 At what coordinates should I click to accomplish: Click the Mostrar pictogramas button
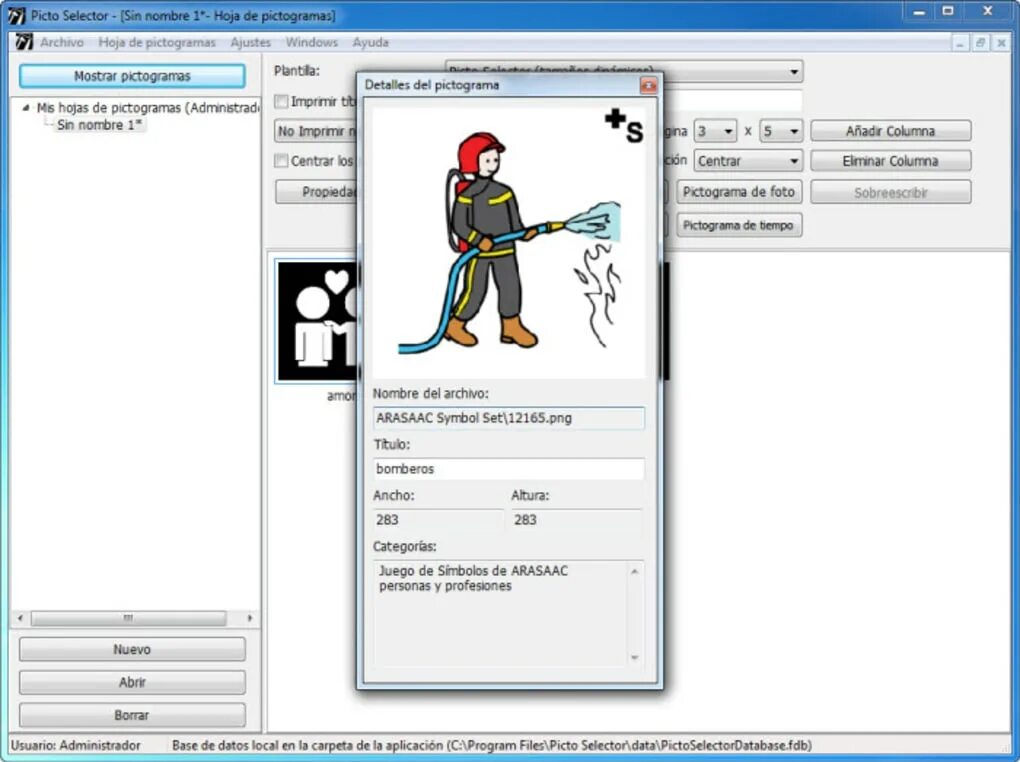132,76
